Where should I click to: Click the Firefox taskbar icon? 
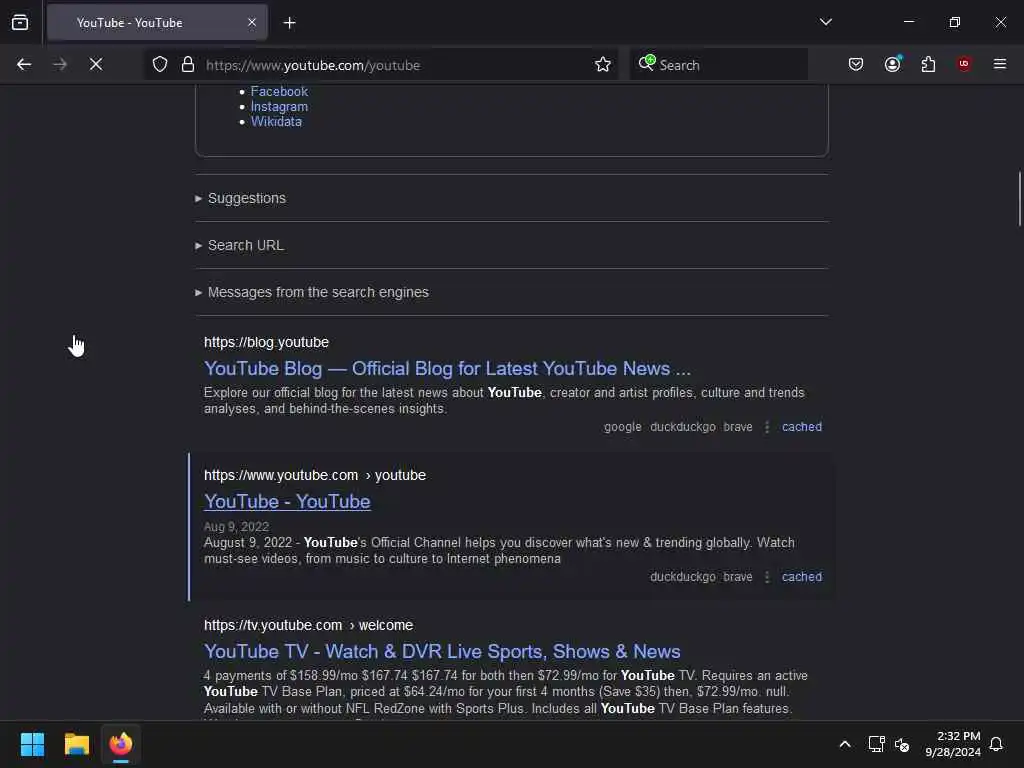point(121,744)
